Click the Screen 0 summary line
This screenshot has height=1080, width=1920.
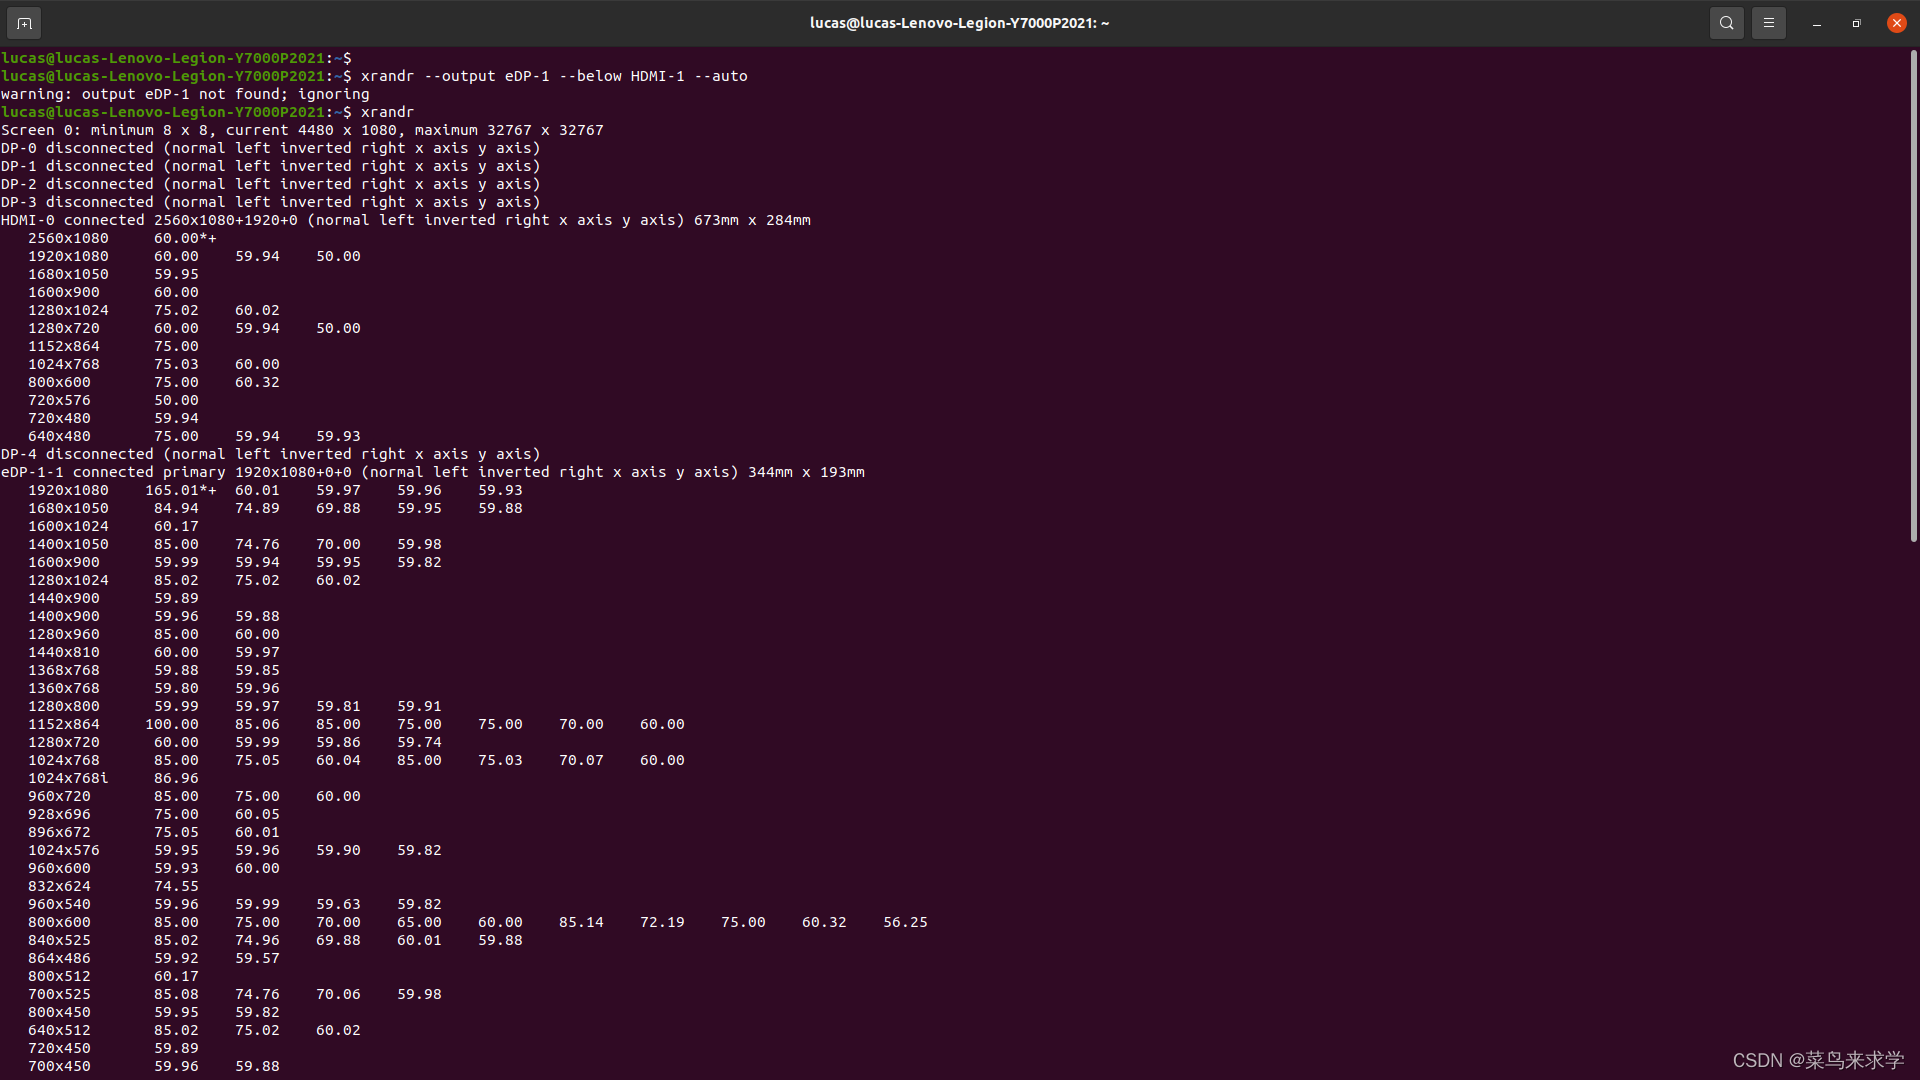tap(302, 130)
